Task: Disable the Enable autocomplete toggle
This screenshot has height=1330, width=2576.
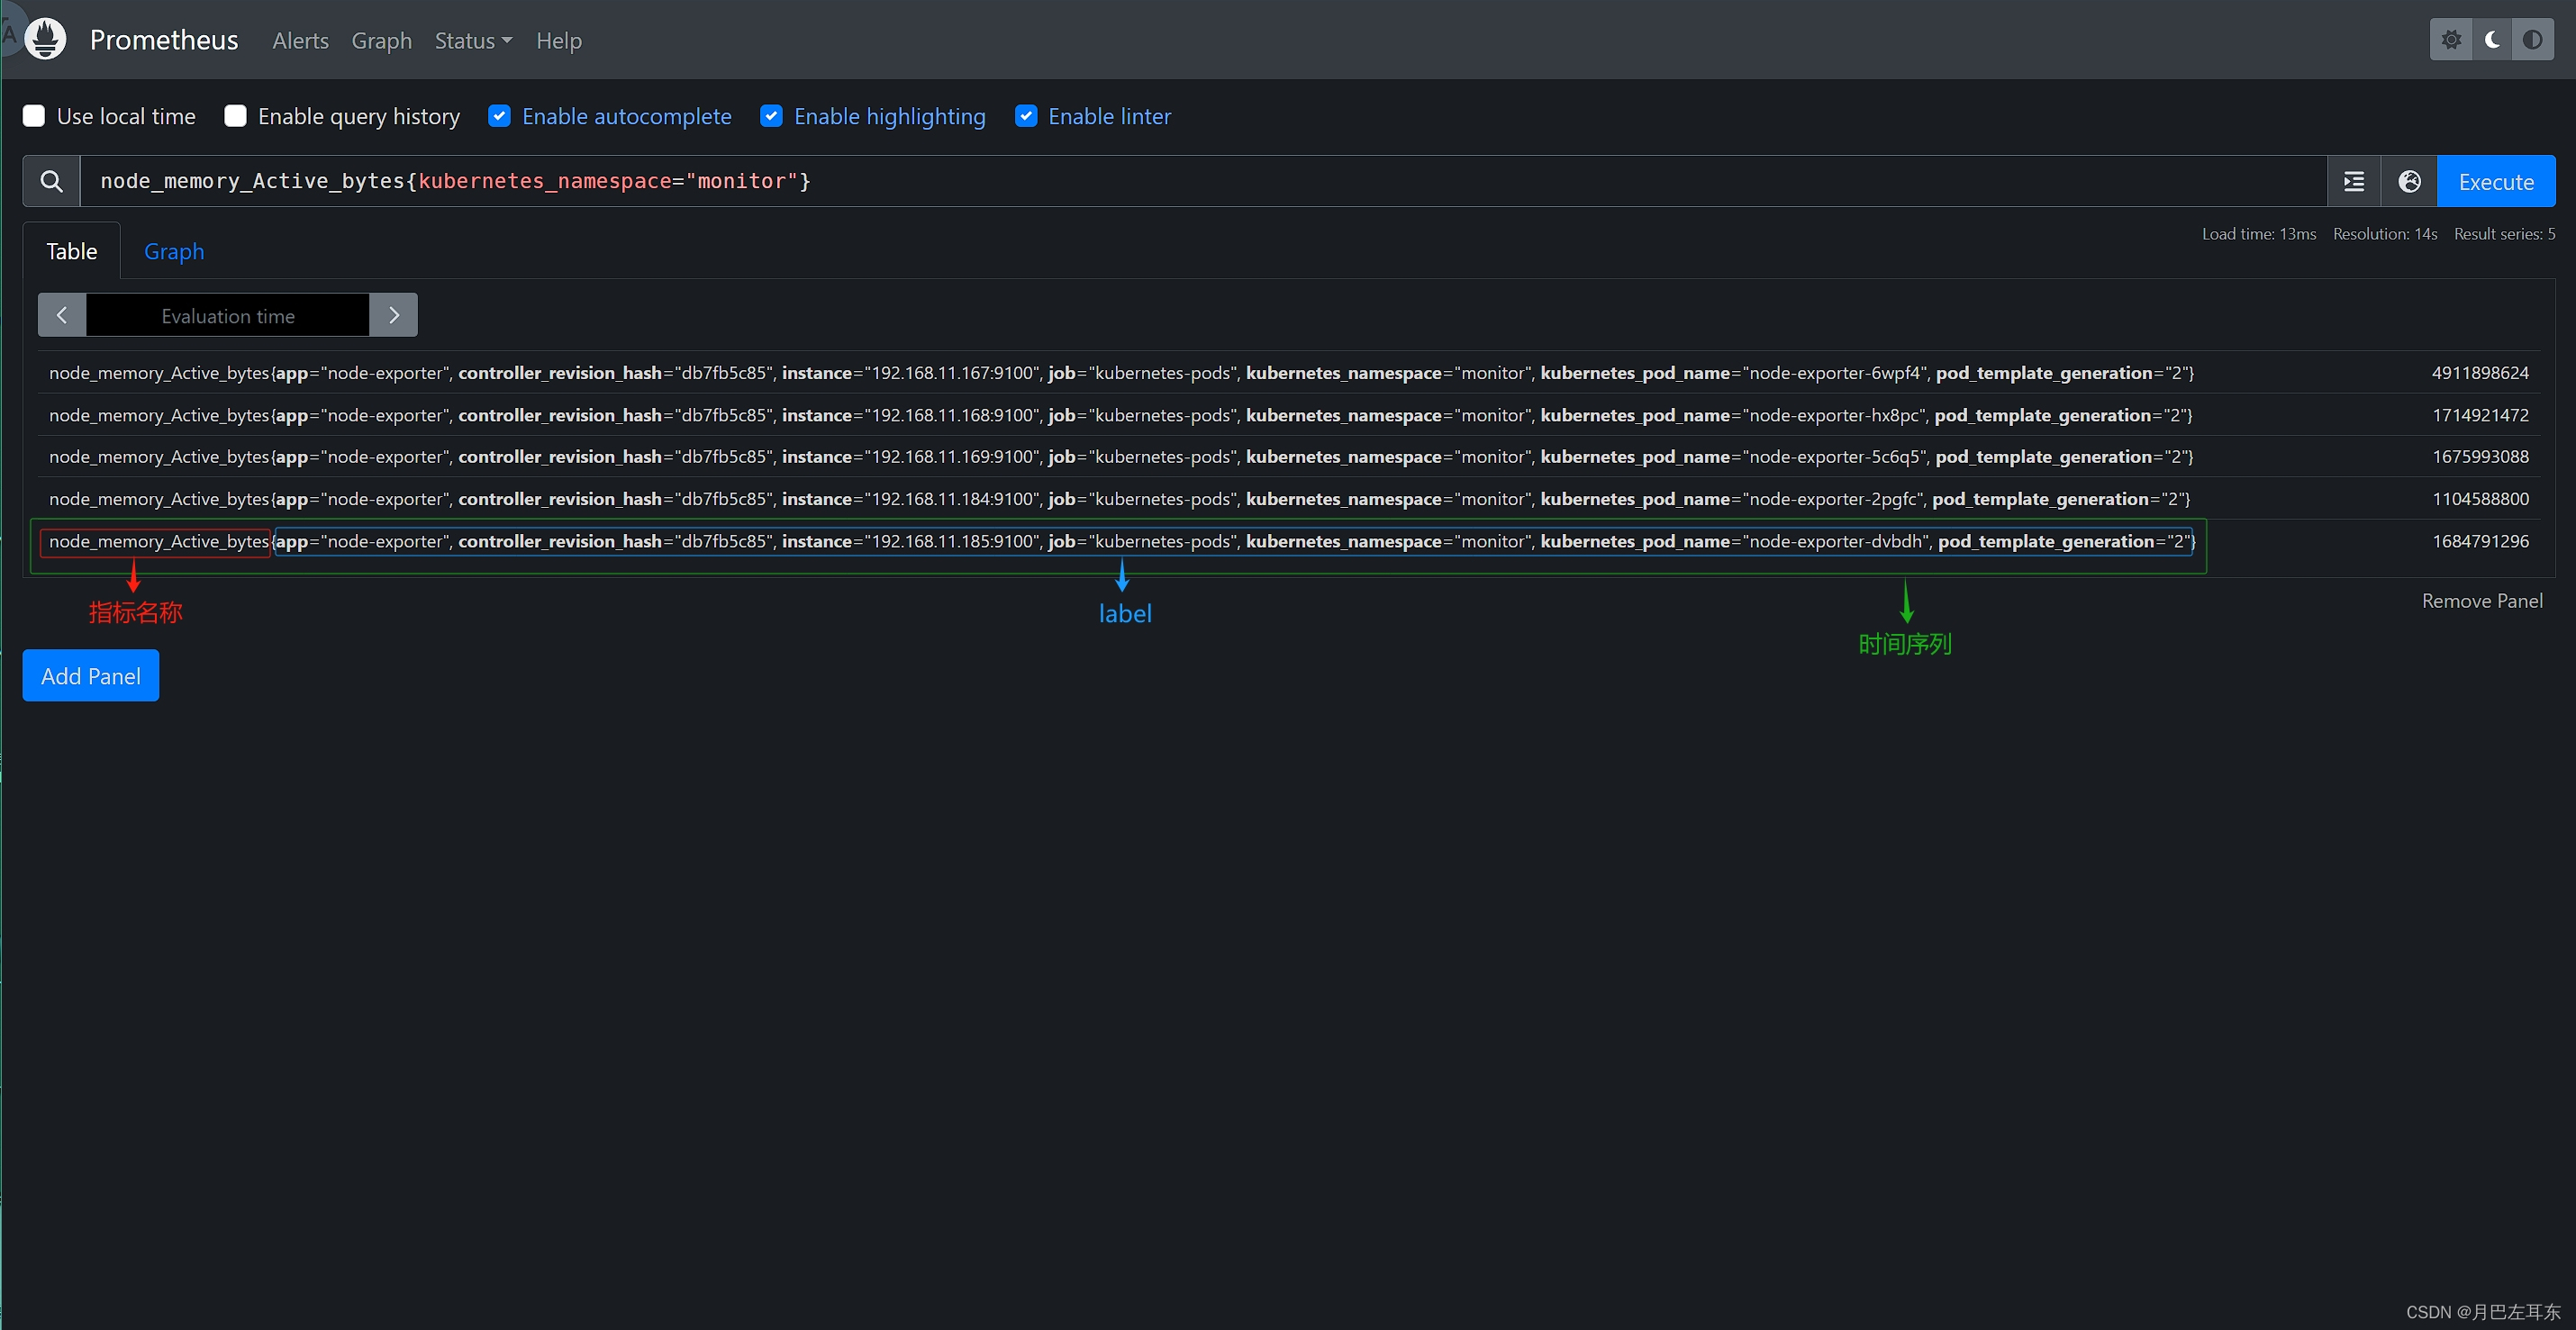Action: click(499, 115)
